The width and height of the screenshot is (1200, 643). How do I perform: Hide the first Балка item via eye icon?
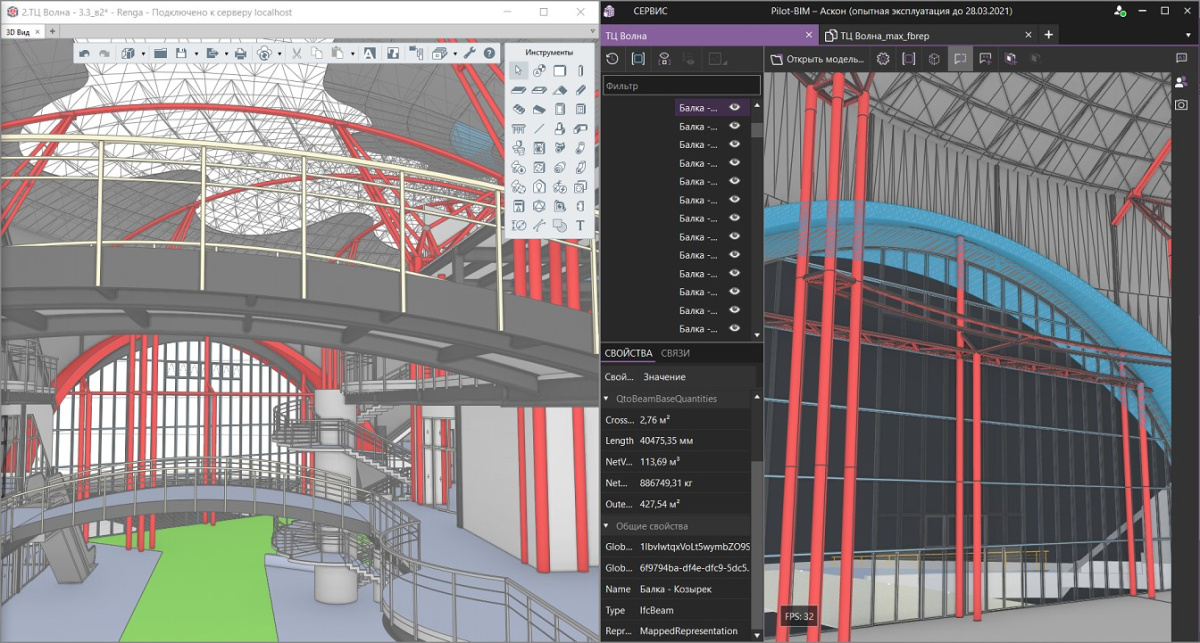point(734,108)
